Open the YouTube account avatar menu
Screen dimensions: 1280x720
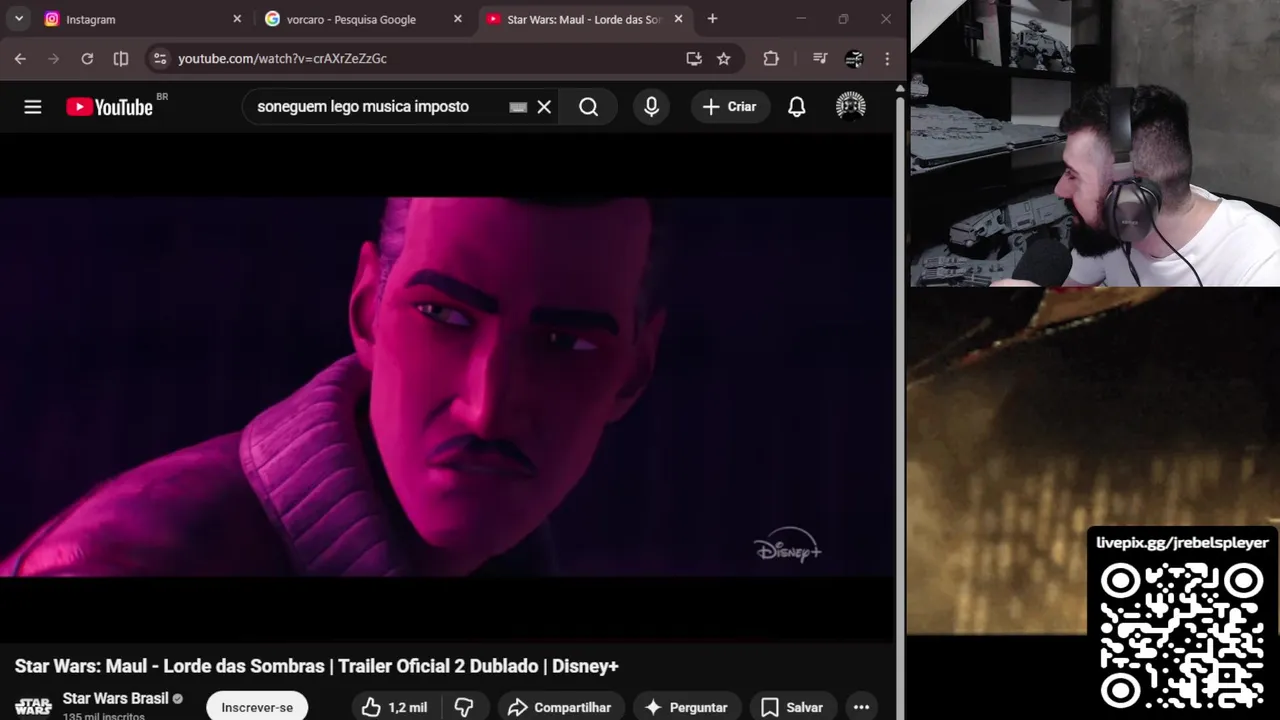pyautogui.click(x=851, y=107)
